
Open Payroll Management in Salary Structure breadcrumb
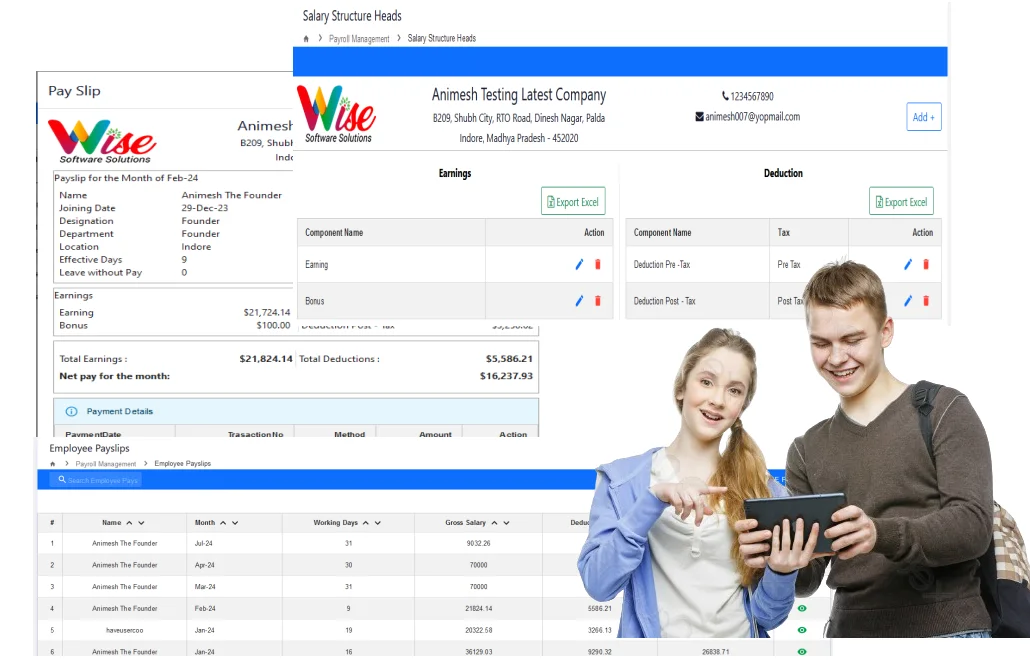click(359, 39)
